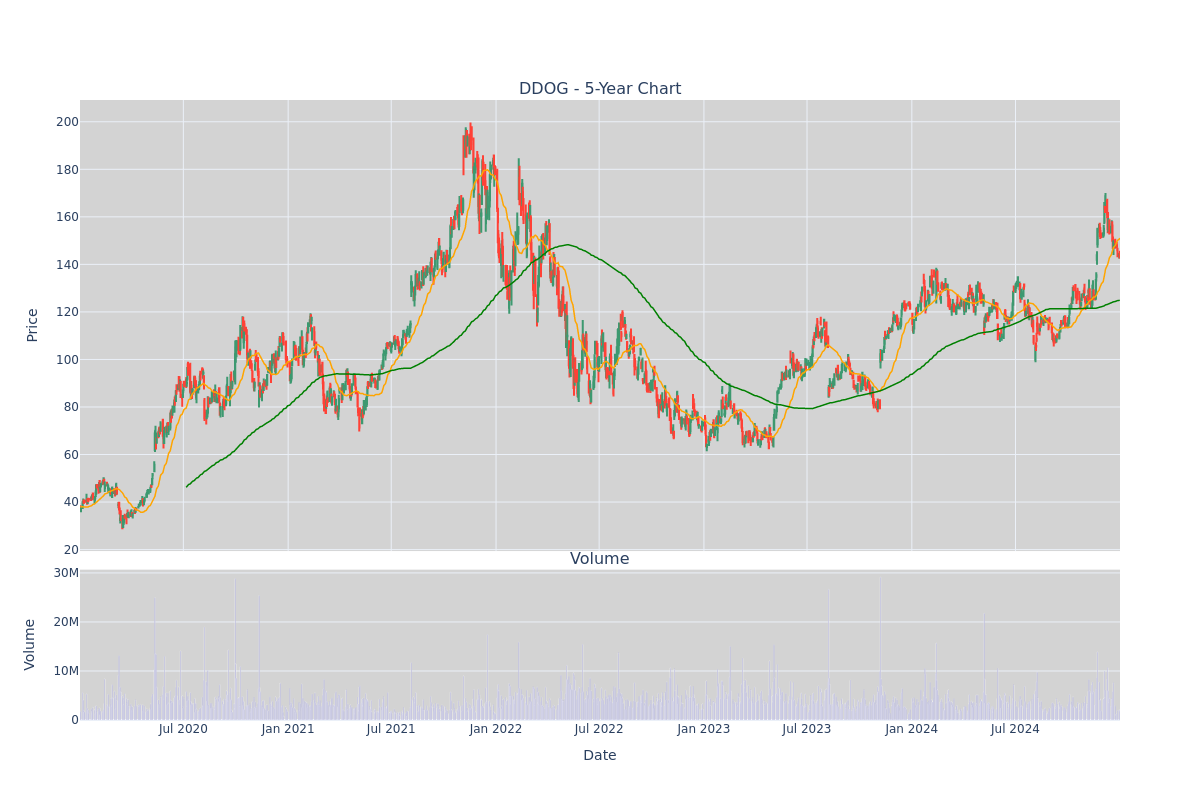Image resolution: width=1200 pixels, height=800 pixels.
Task: Click the 60 price tick label
Action: coord(71,454)
